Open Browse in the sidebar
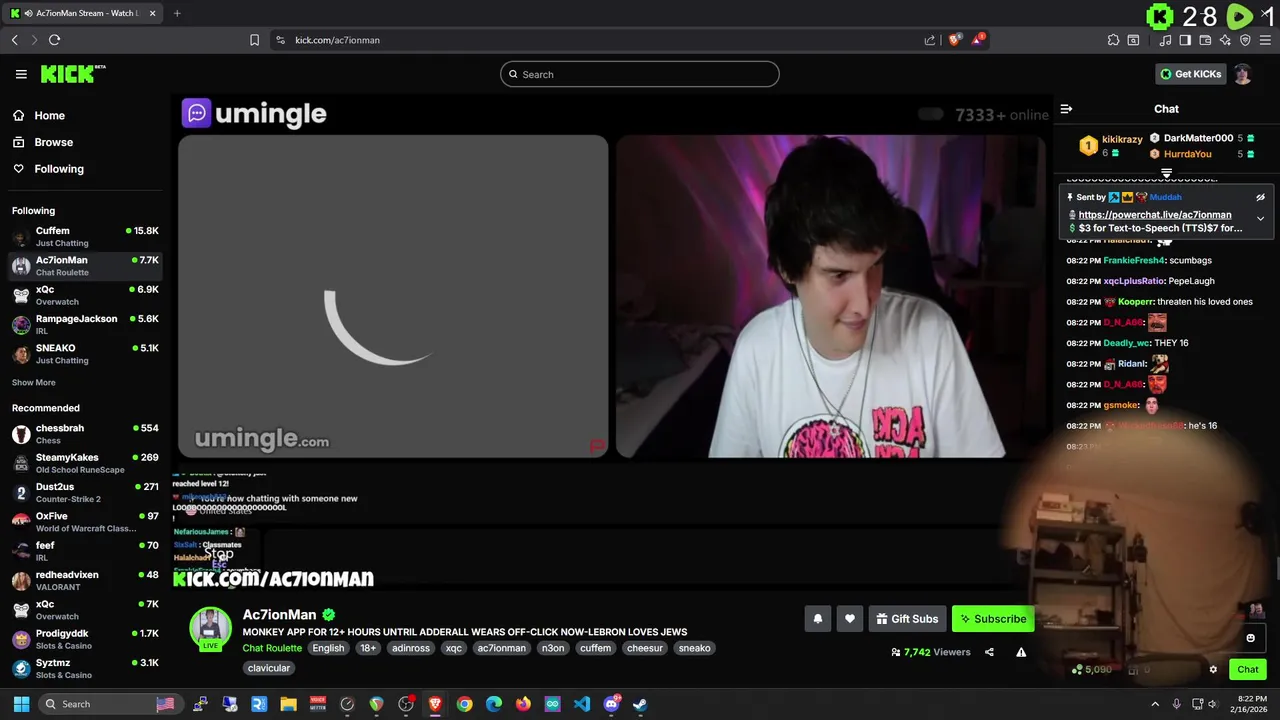1280x720 pixels. [x=53, y=142]
